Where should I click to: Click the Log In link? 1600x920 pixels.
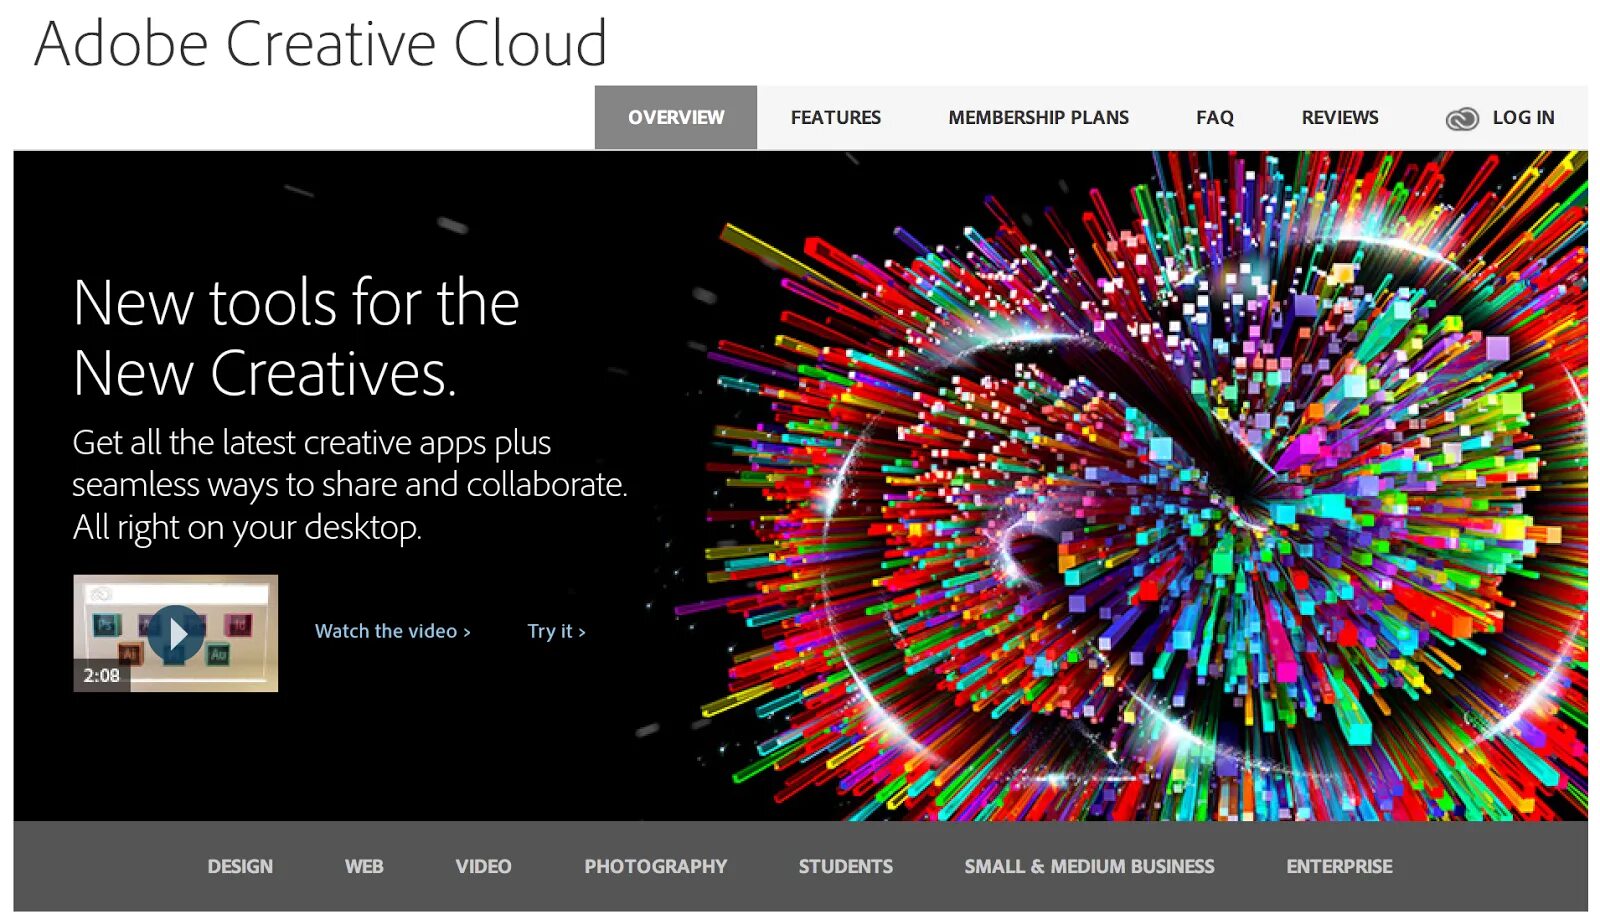coord(1523,117)
